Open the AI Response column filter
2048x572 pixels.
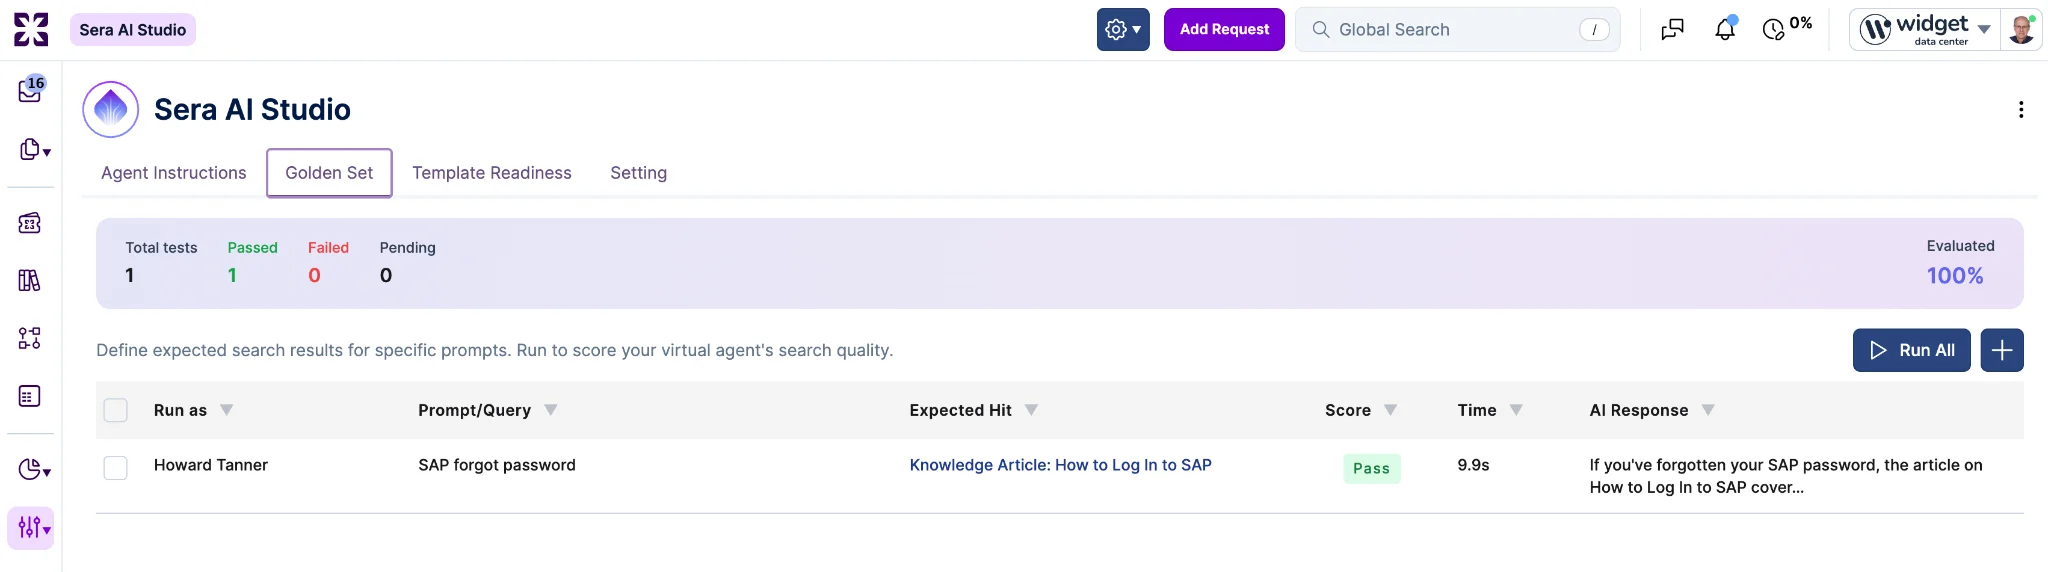click(1708, 410)
